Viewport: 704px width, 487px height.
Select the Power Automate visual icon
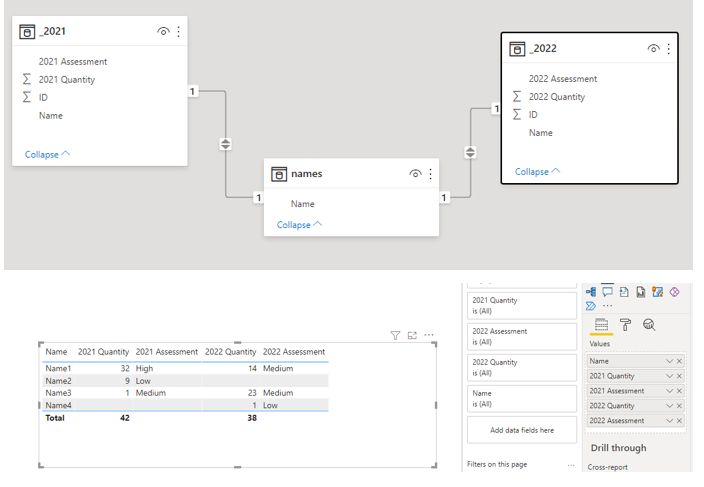pos(591,306)
